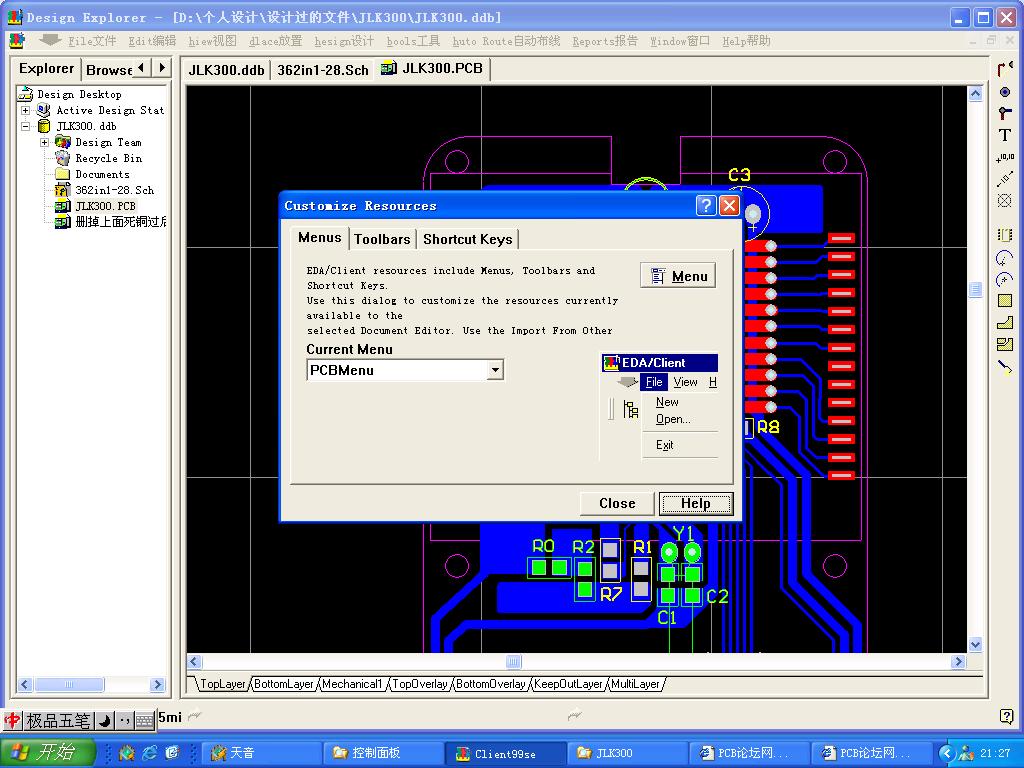Open the 362in1-28.Sch document tab
Screen dimensions: 1024x768
coord(322,70)
